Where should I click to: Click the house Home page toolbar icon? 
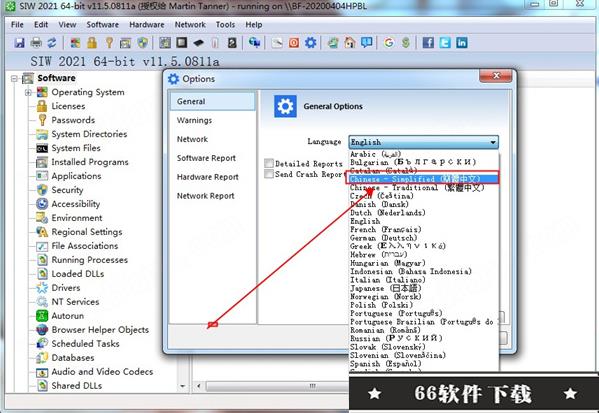coord(350,42)
